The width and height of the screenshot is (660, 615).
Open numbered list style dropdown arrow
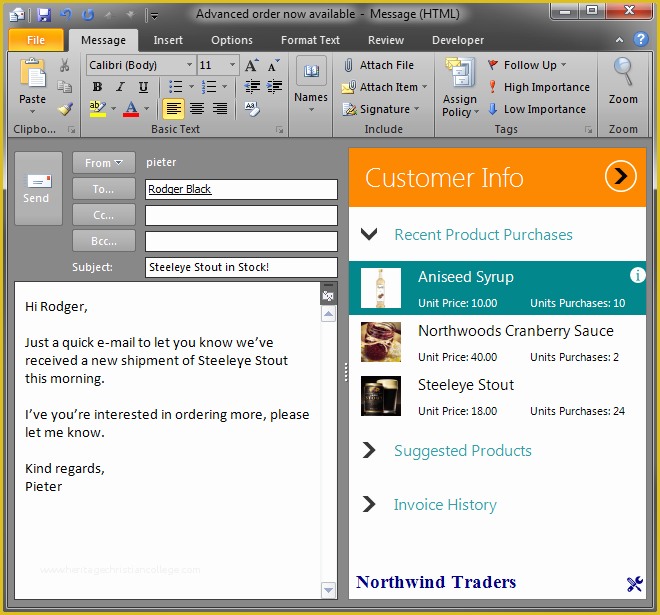click(224, 87)
